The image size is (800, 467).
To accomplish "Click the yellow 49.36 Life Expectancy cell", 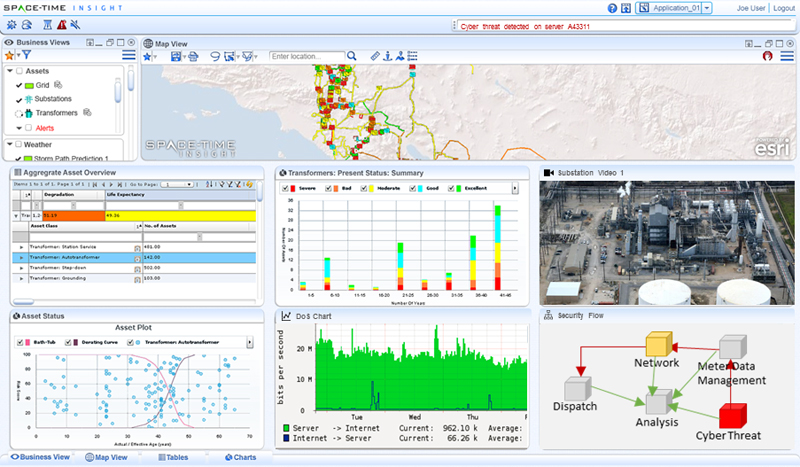I will [180, 216].
